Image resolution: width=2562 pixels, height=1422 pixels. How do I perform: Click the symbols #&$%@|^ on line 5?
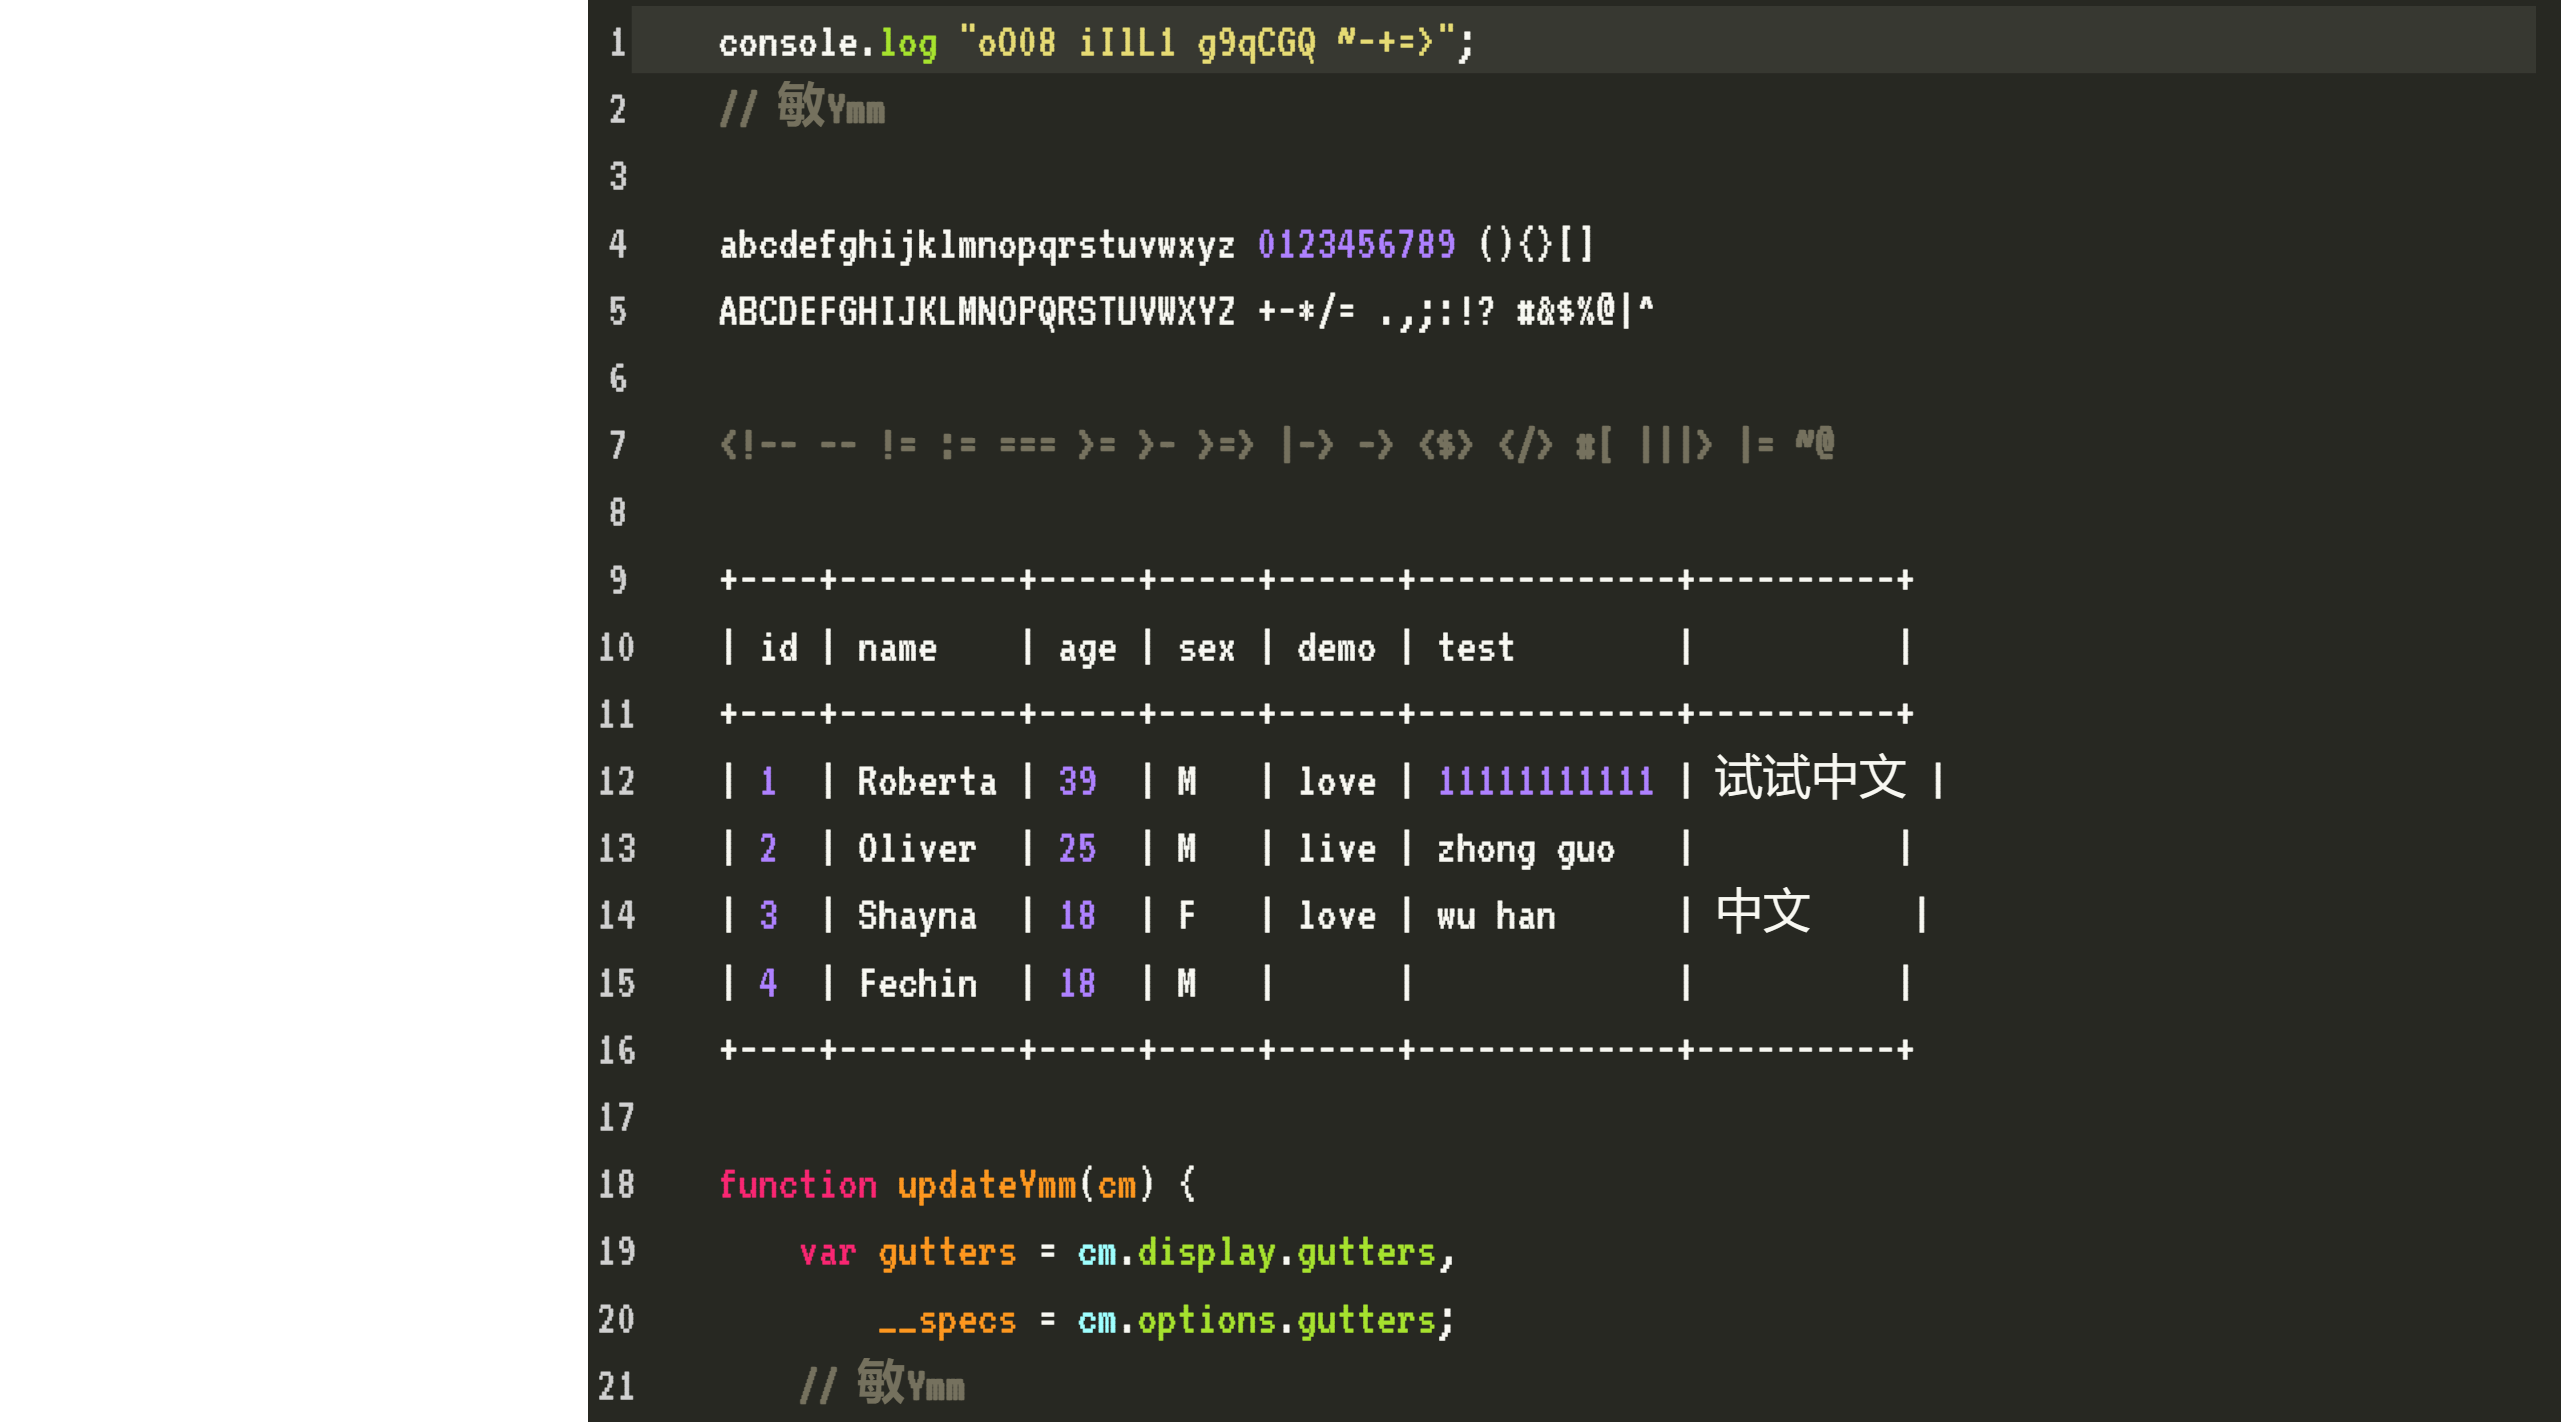tap(1585, 311)
